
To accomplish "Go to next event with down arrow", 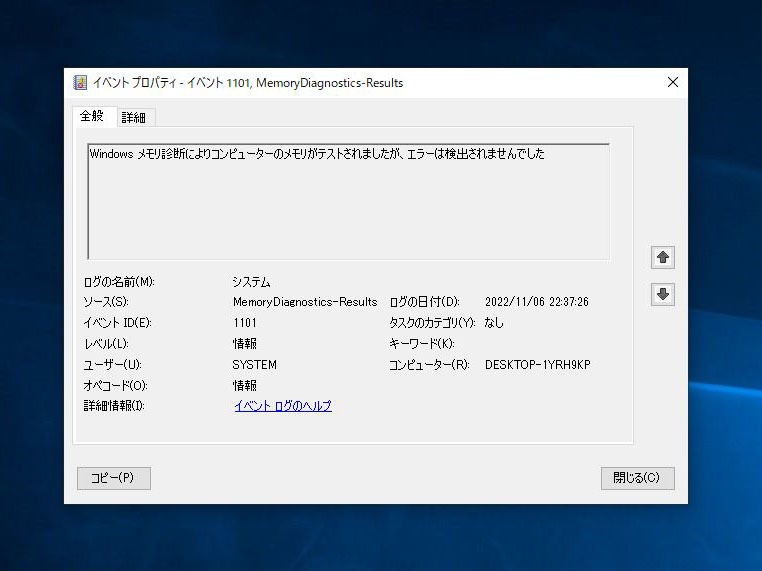I will coord(663,294).
